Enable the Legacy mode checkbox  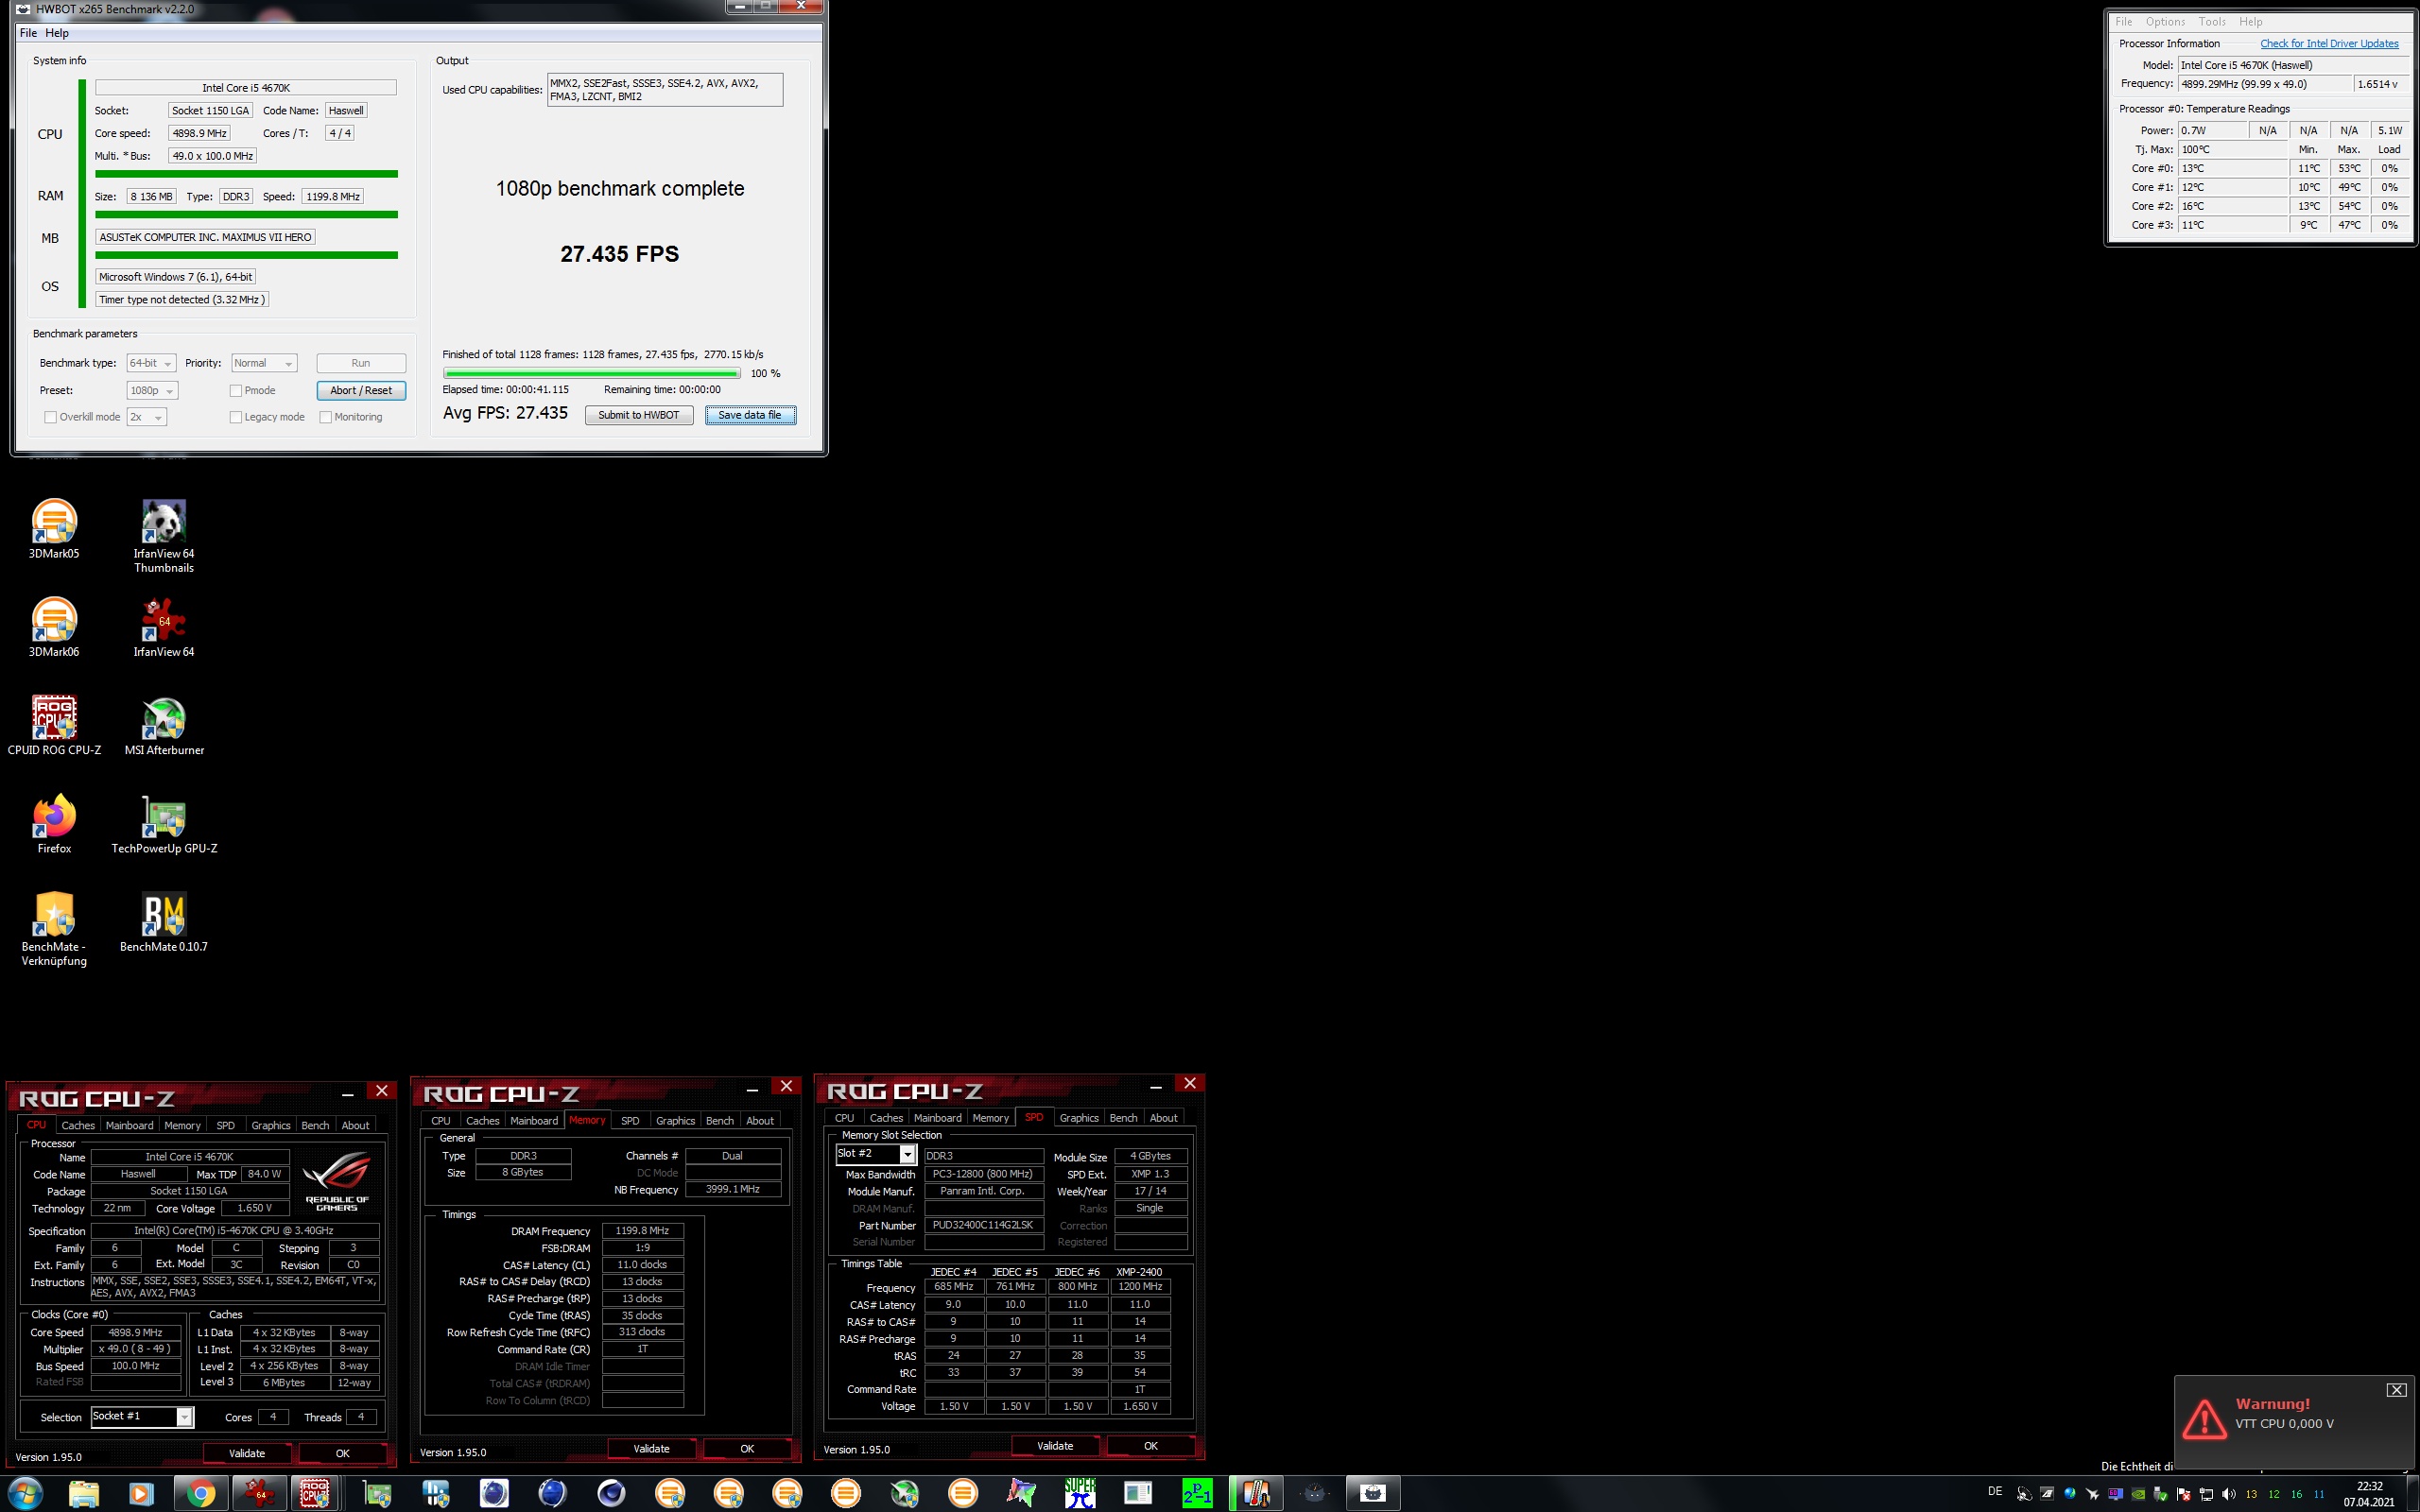[236, 417]
